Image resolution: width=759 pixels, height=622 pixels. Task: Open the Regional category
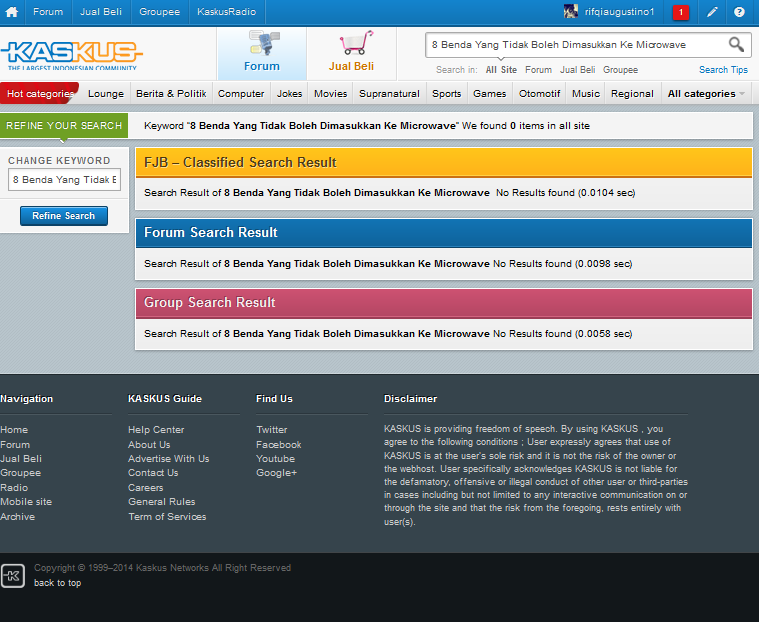pyautogui.click(x=632, y=93)
